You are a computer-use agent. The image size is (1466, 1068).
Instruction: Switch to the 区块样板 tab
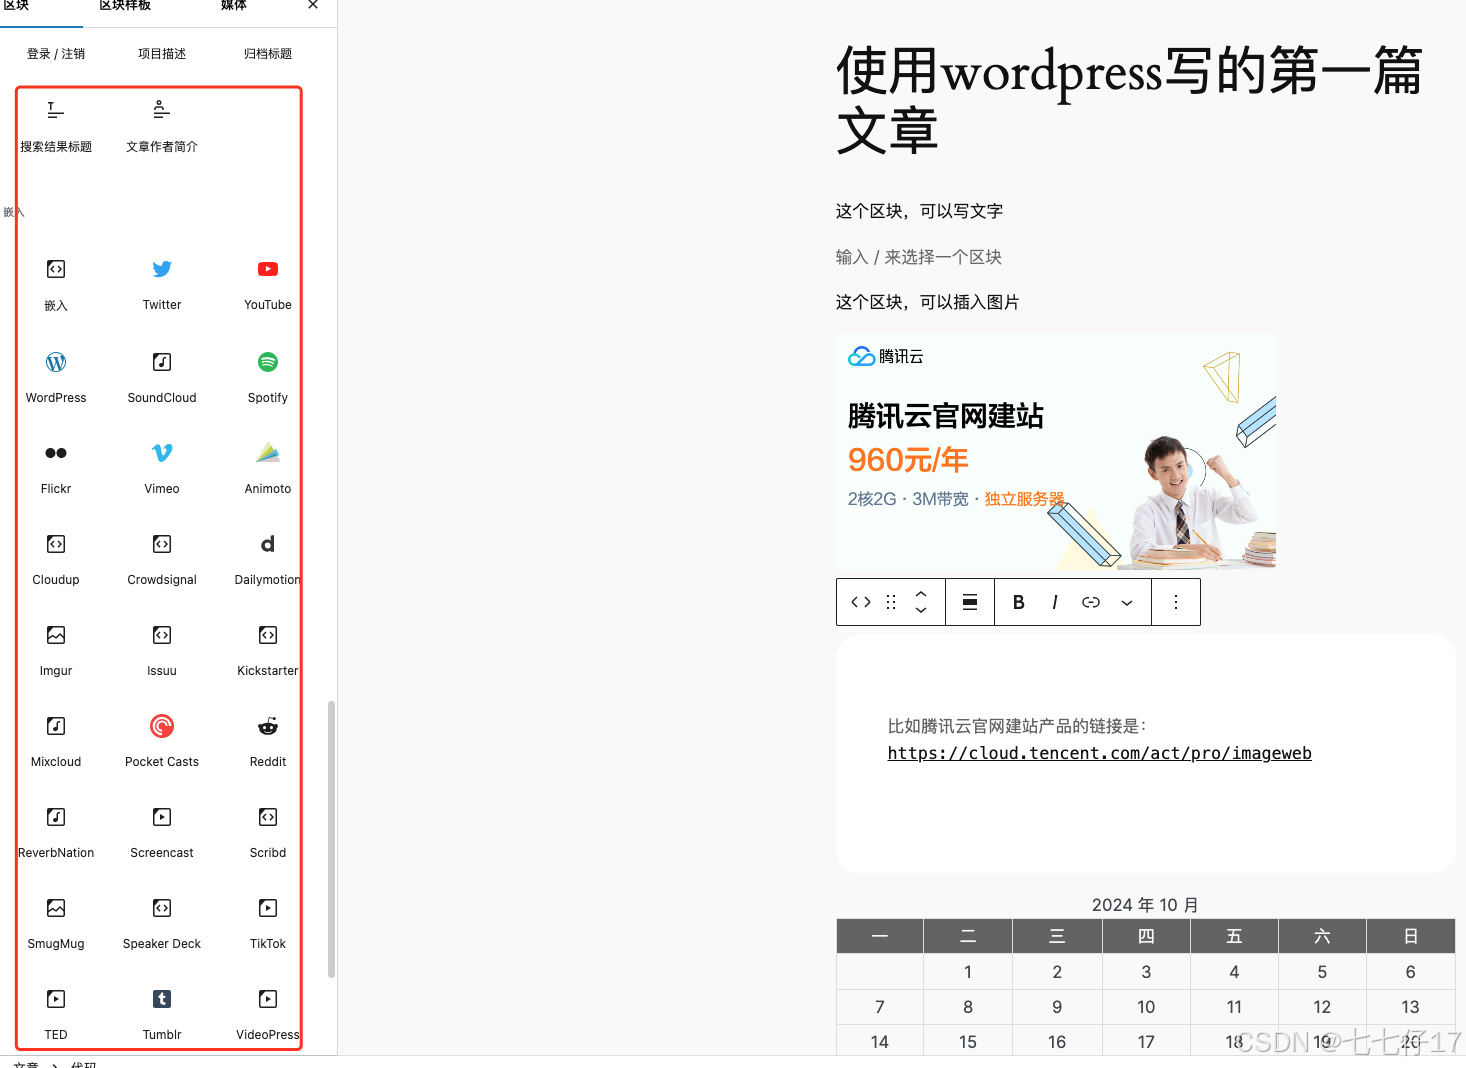(125, 6)
